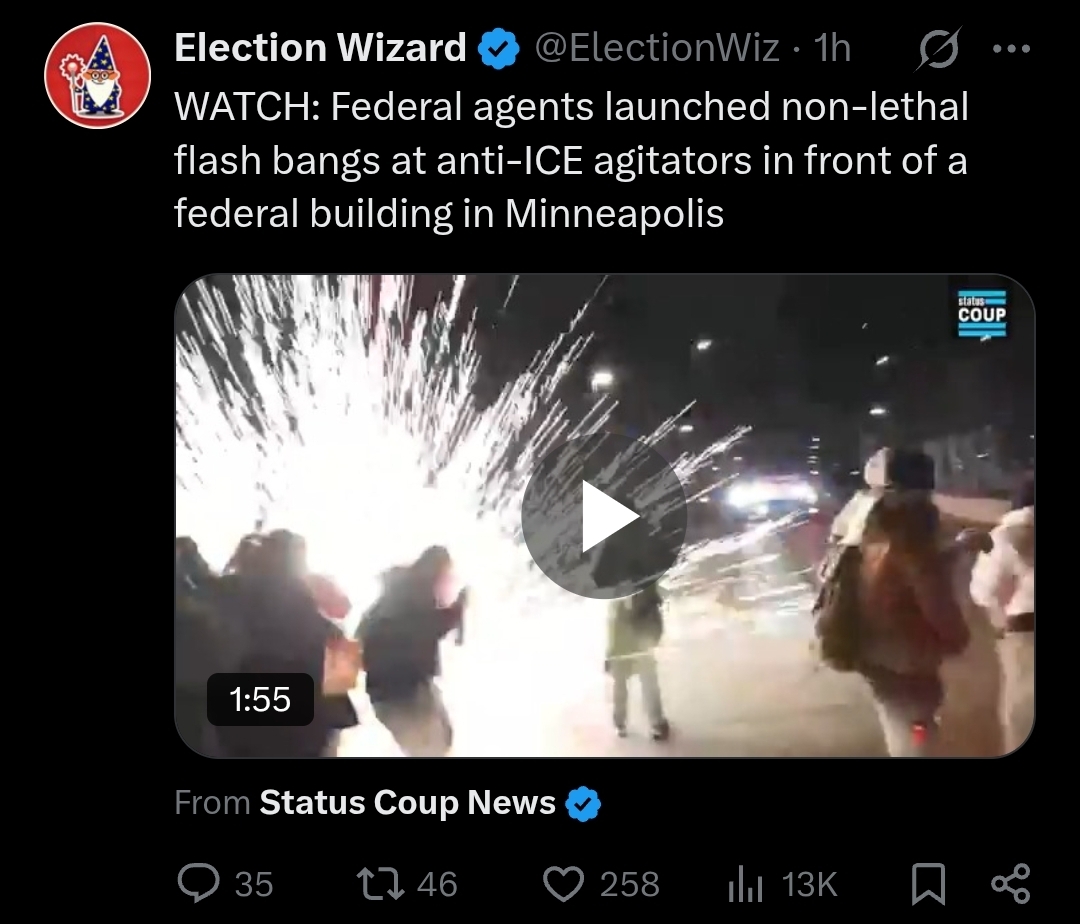Image resolution: width=1080 pixels, height=924 pixels.
Task: Click the Election Wizard verified badge
Action: click(x=499, y=49)
